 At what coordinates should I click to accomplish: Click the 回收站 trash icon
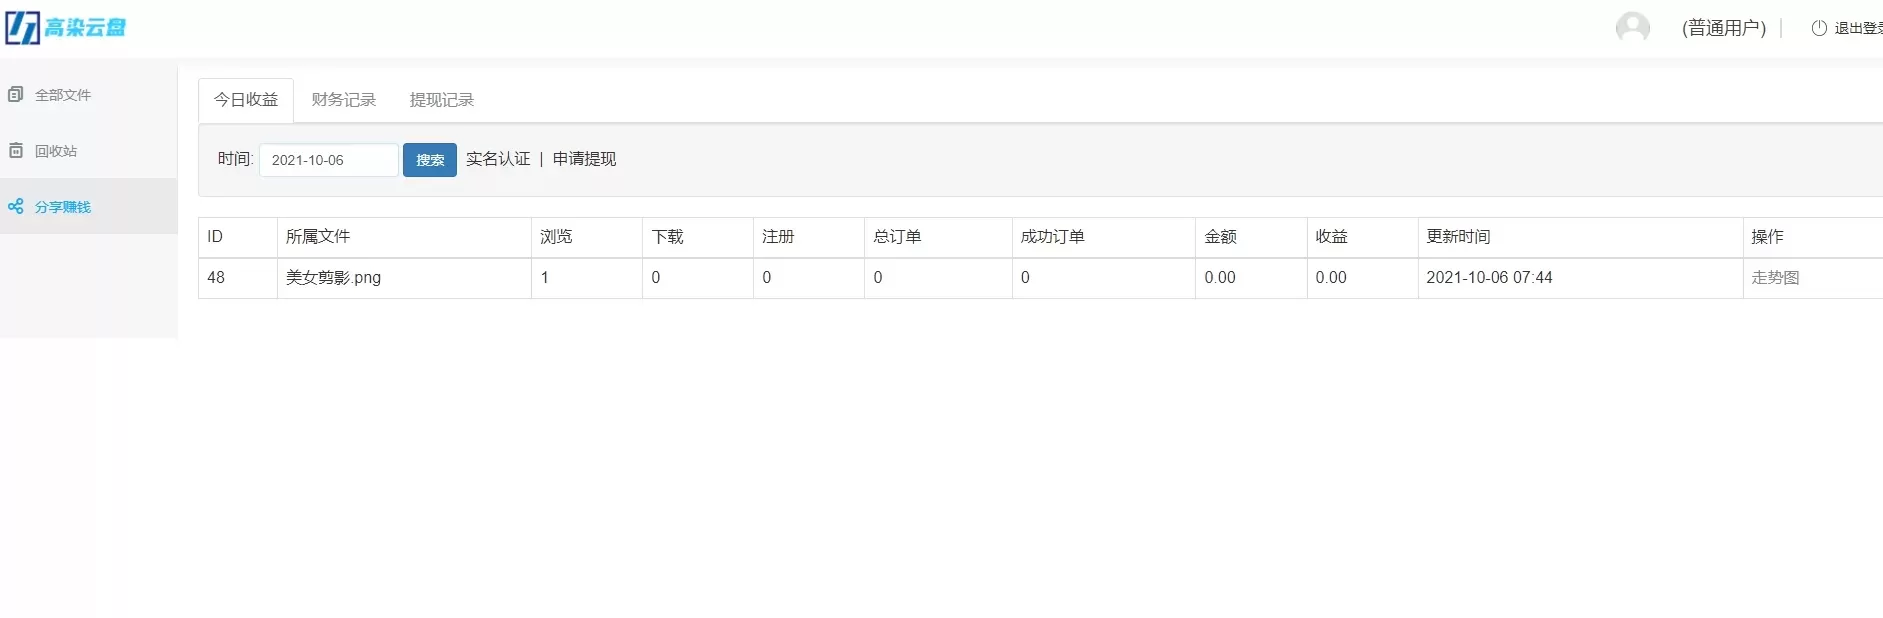pyautogui.click(x=16, y=151)
